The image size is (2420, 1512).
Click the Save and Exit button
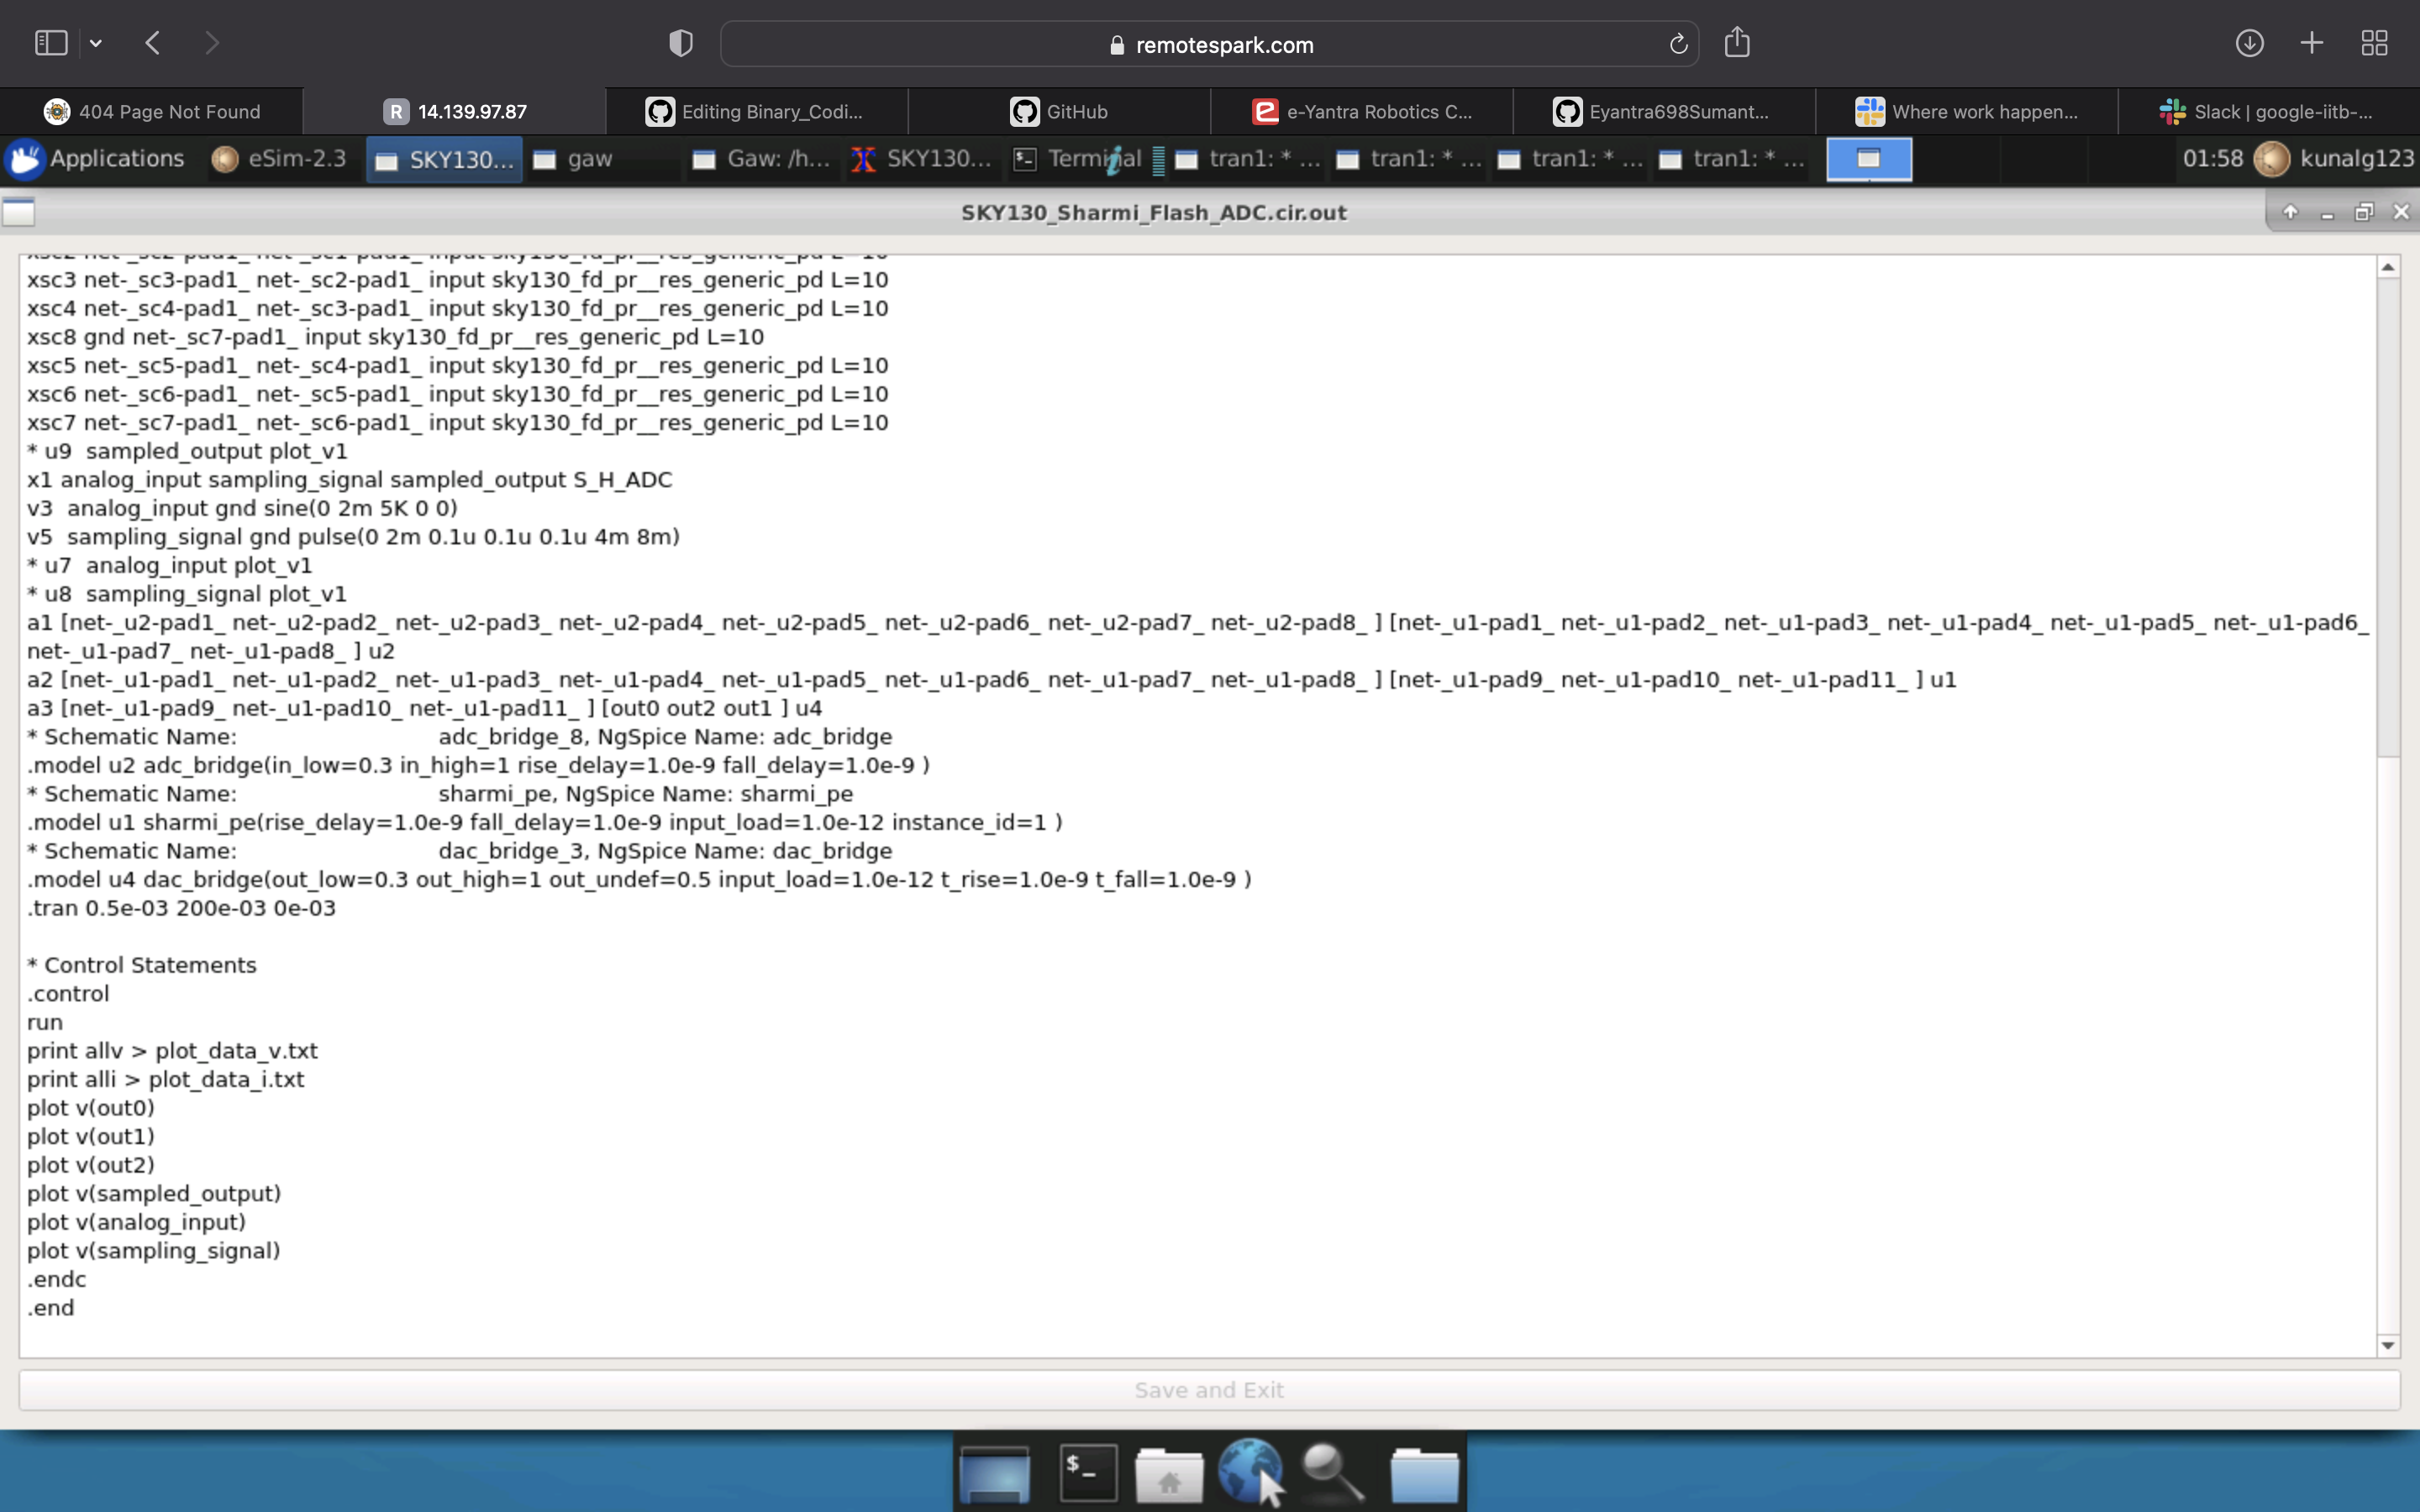[1208, 1389]
